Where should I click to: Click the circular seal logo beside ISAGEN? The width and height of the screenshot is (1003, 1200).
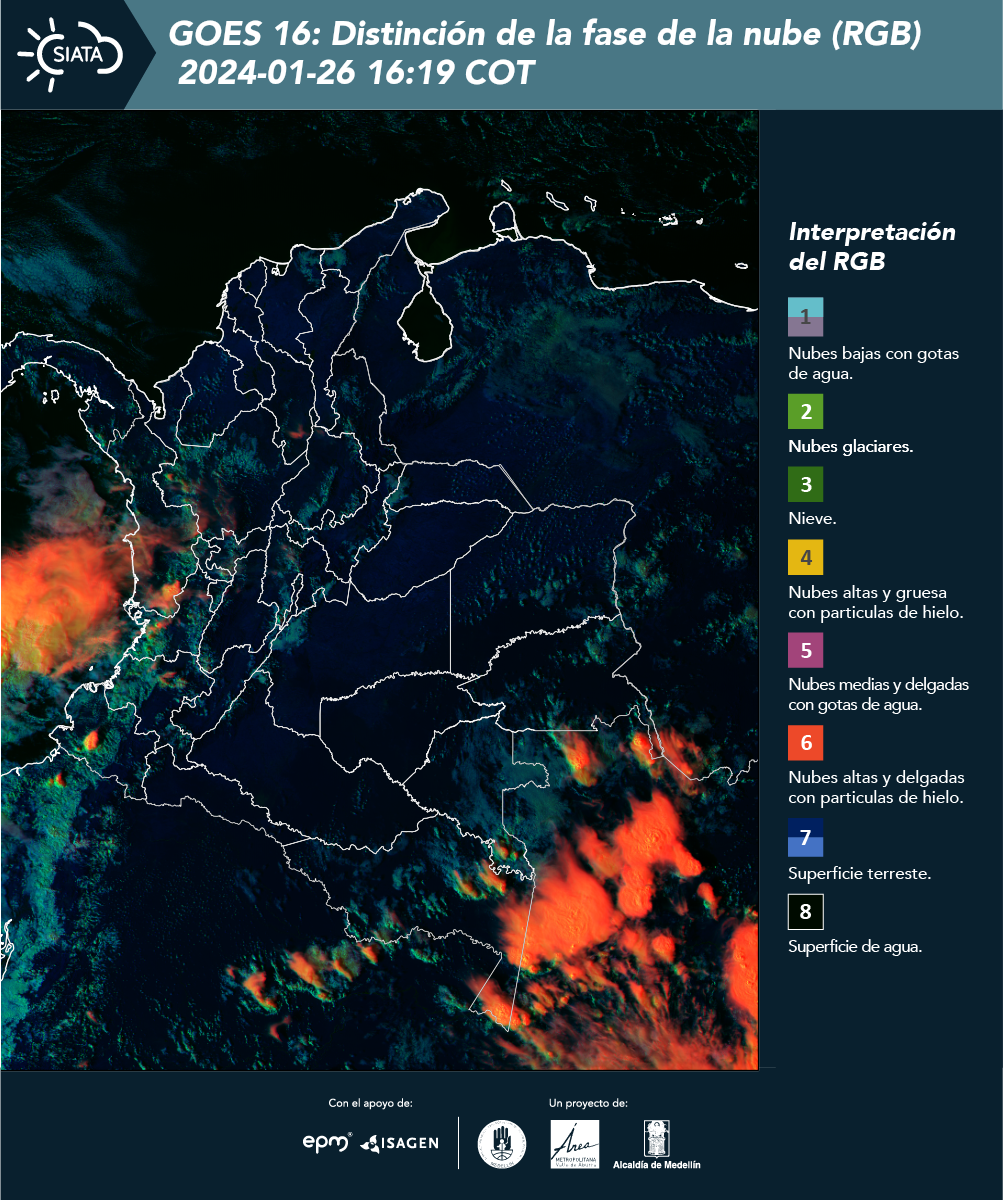pyautogui.click(x=502, y=1144)
